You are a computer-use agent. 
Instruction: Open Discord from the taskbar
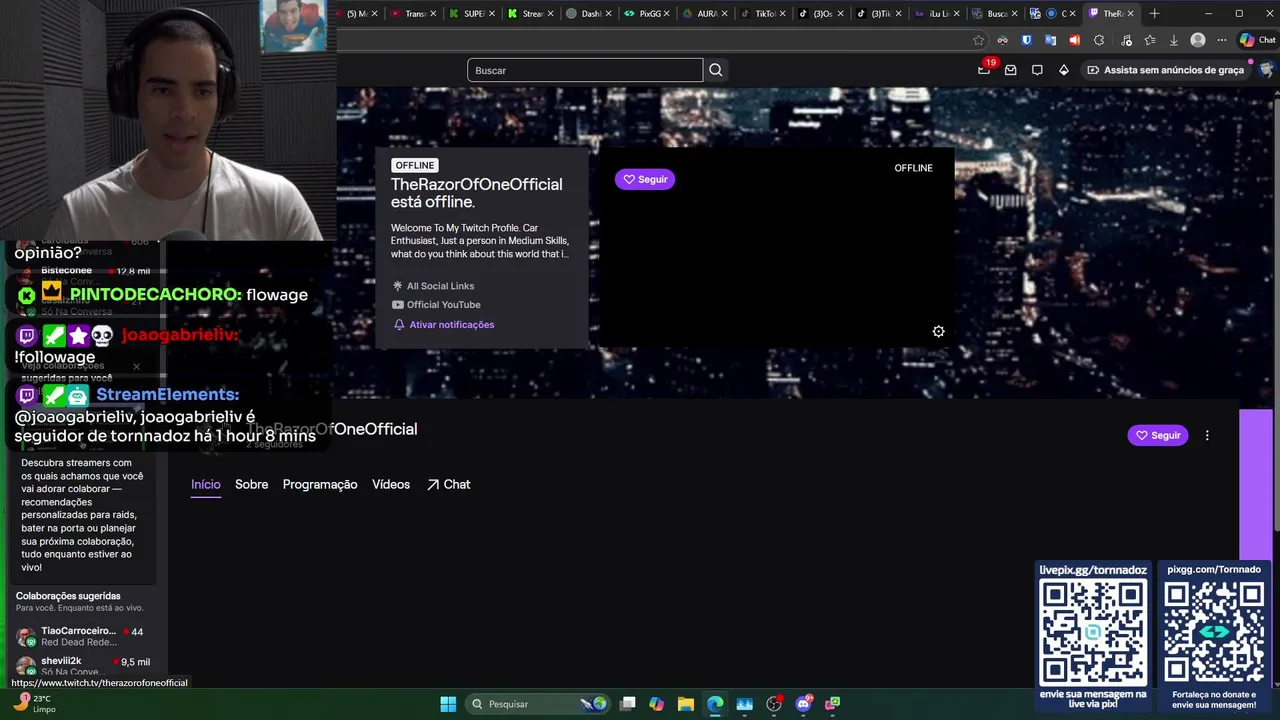tap(803, 704)
